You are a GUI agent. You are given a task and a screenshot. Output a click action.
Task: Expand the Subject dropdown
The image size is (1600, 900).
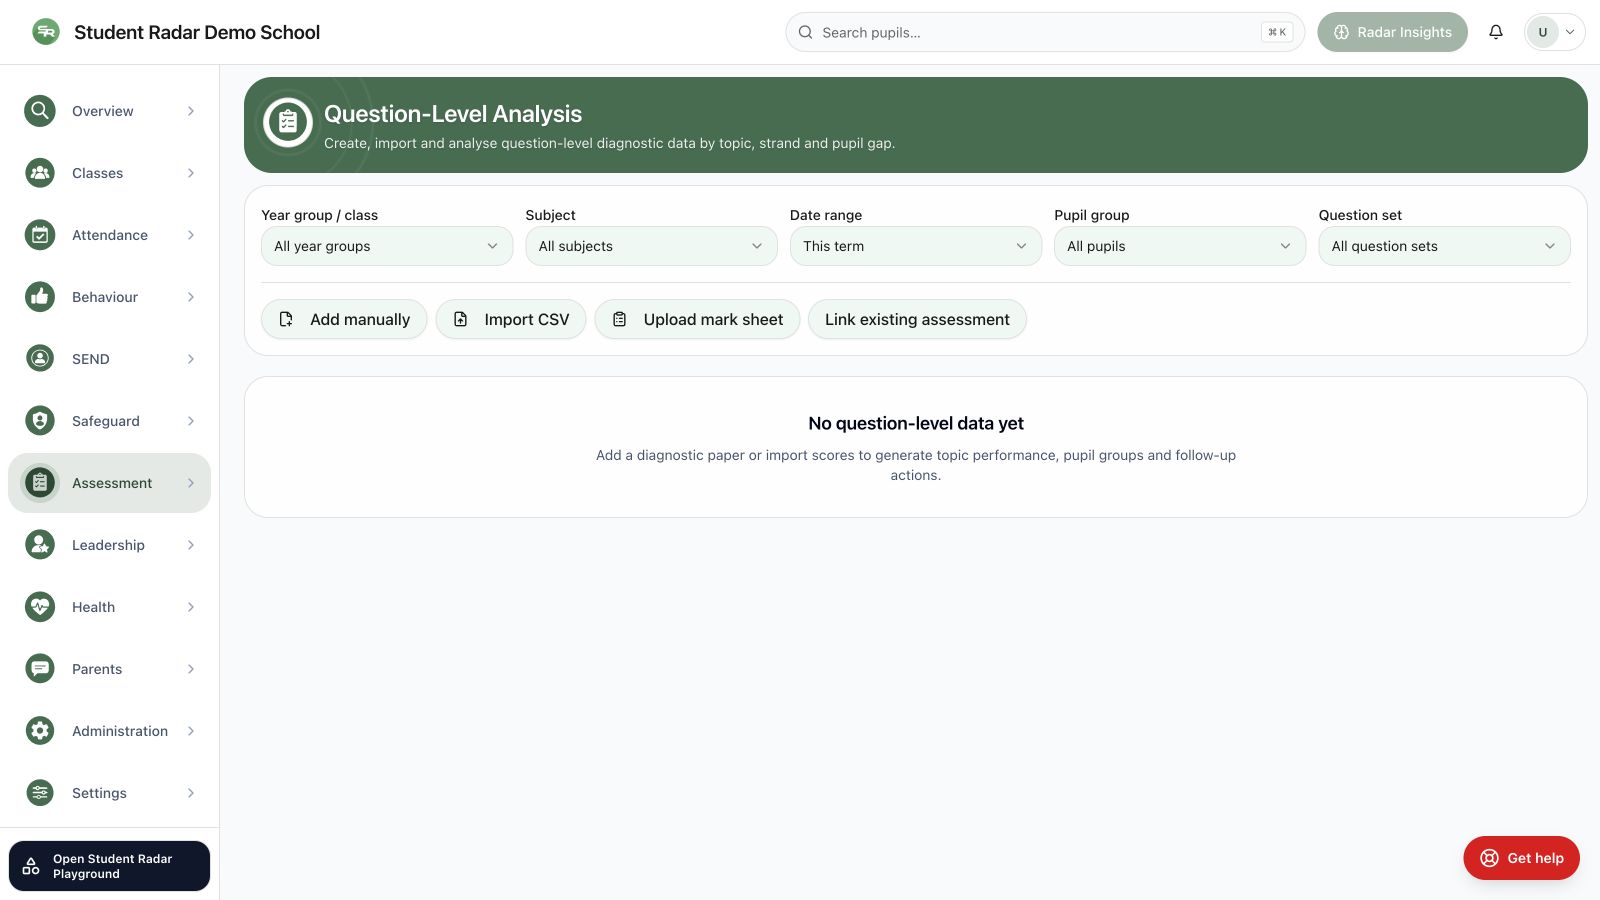(651, 246)
